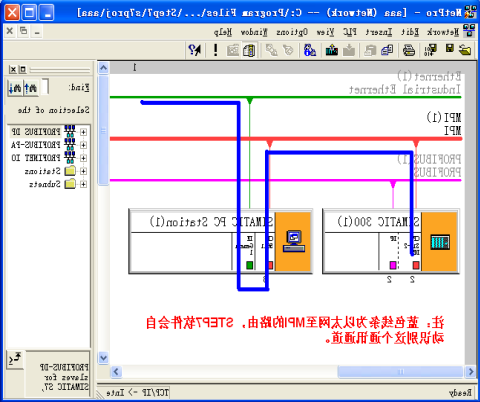Click the PROFIBUS-PA network icon
This screenshot has height=402, width=480.
70,145
